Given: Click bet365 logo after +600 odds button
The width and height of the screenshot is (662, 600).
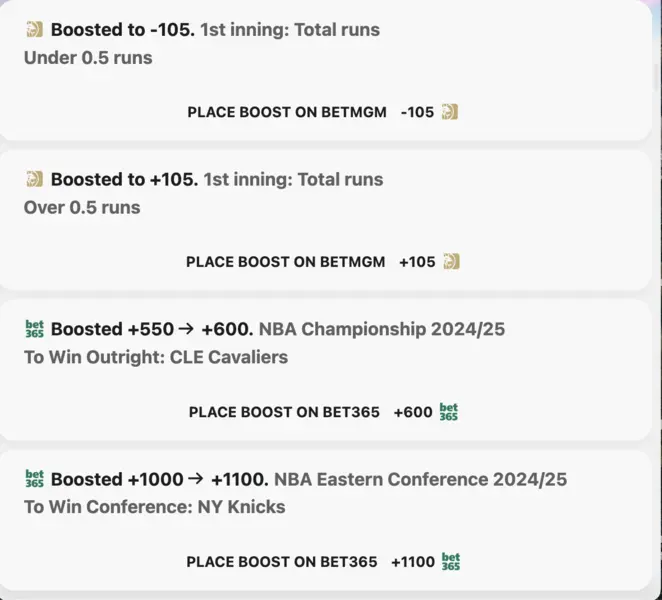Looking at the screenshot, I should [x=448, y=412].
